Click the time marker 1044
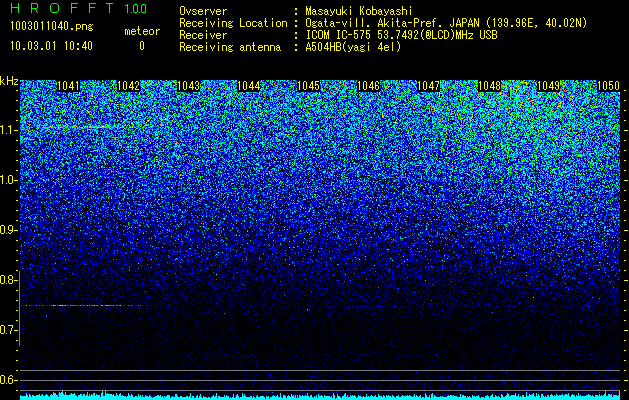 pyautogui.click(x=249, y=86)
